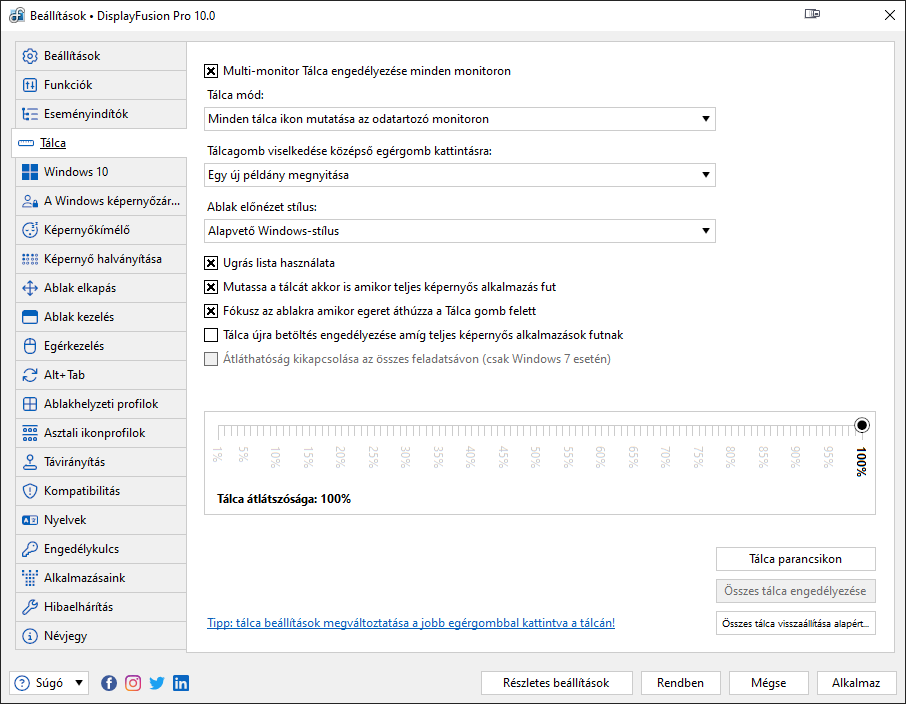Screen dimensions: 906x704
Task: Open the középső egérgomb viselkedés dropdown
Action: [460, 175]
